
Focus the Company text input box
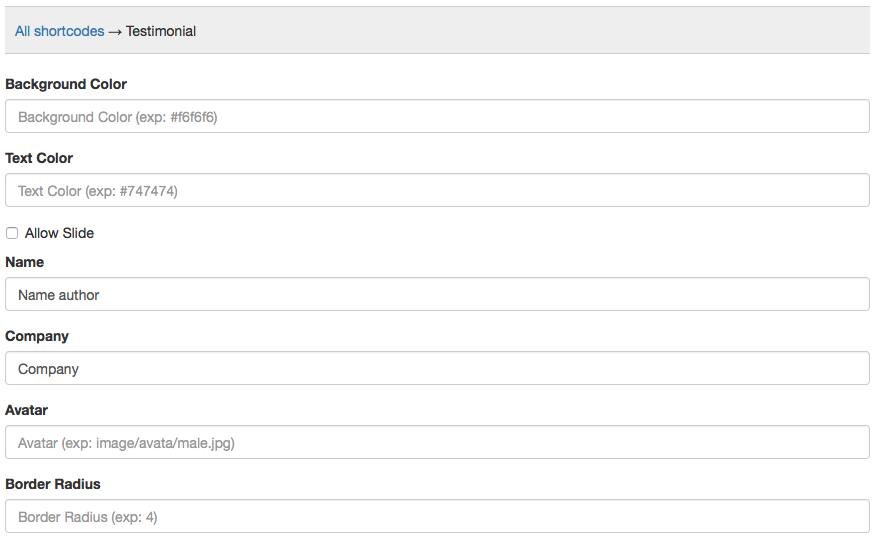coord(437,369)
